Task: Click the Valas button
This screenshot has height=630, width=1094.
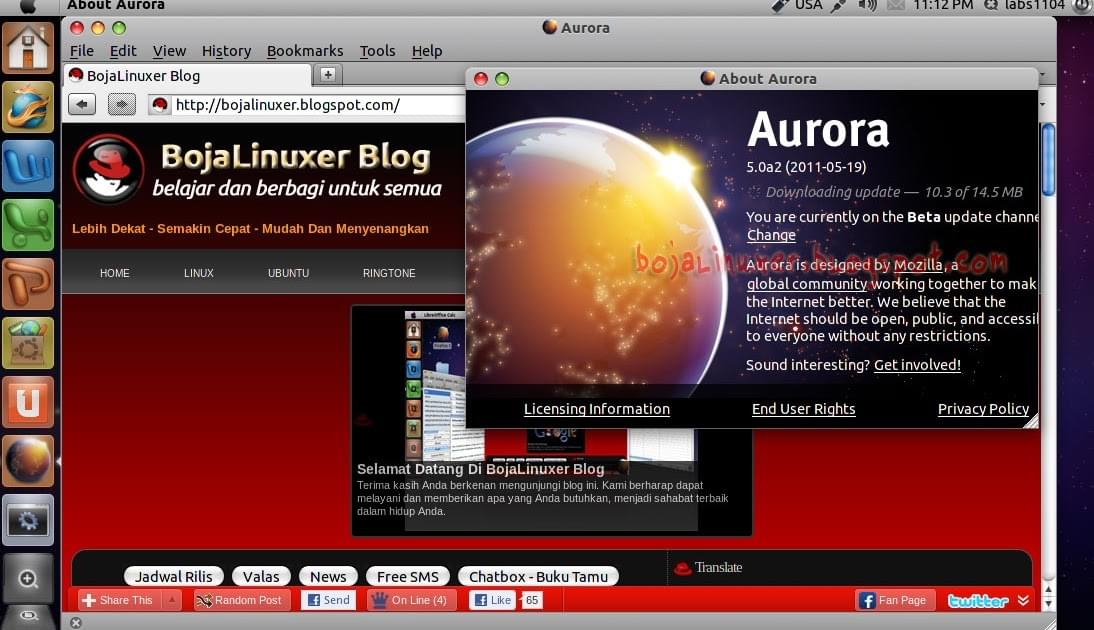Action: pos(261,576)
